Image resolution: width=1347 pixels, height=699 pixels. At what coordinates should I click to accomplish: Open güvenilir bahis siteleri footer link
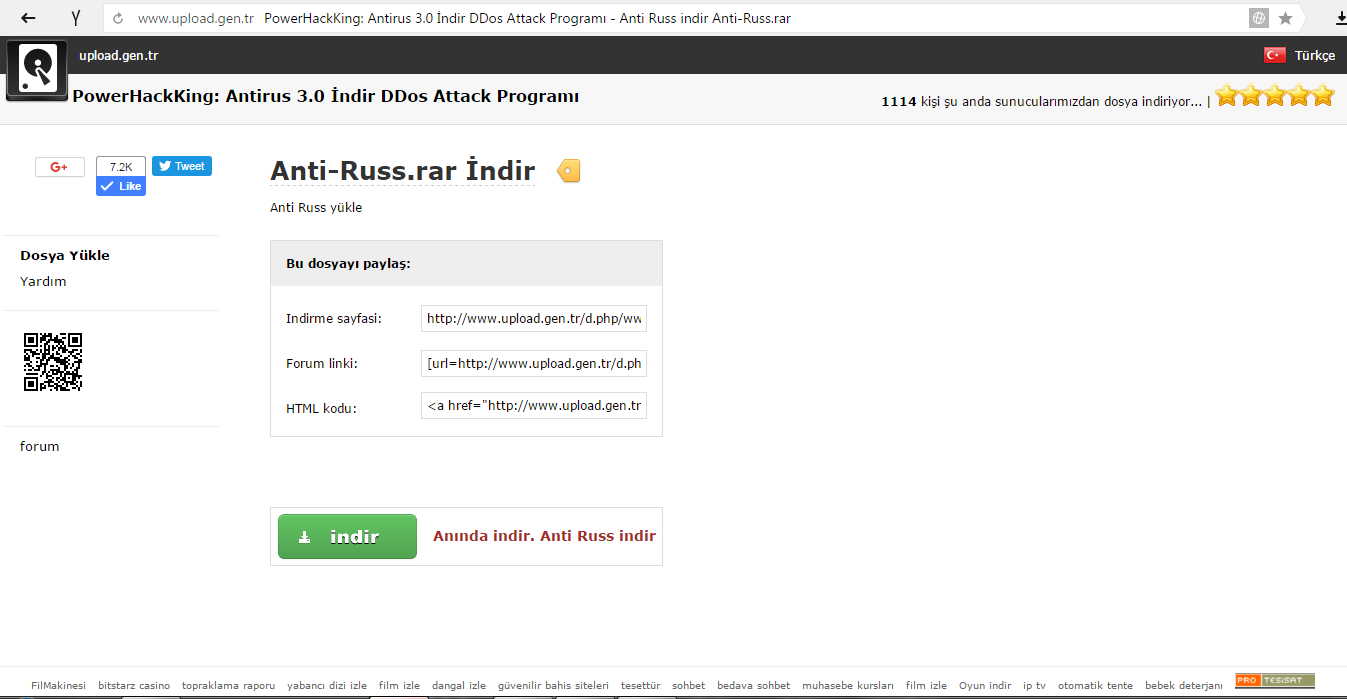553,685
